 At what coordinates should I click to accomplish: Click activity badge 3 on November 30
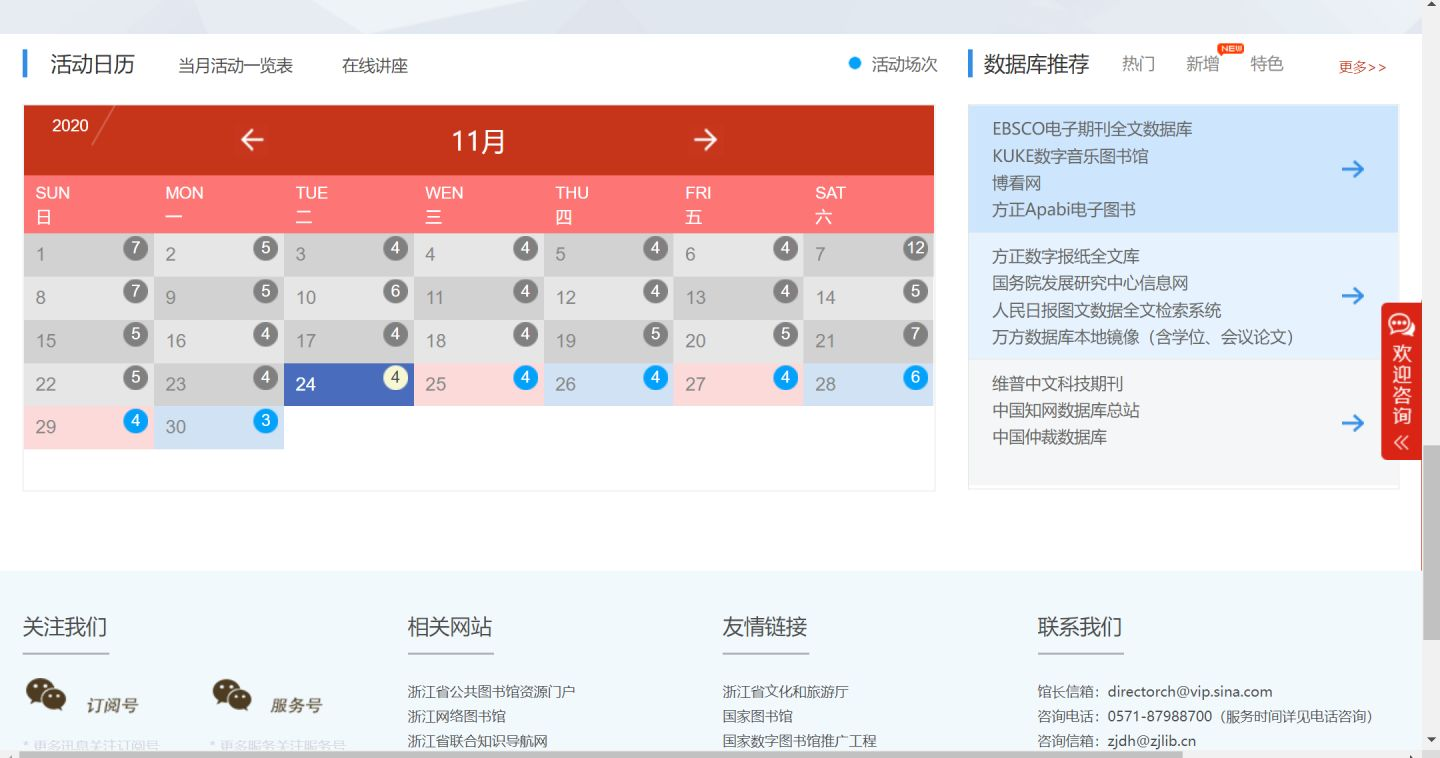[x=266, y=420]
